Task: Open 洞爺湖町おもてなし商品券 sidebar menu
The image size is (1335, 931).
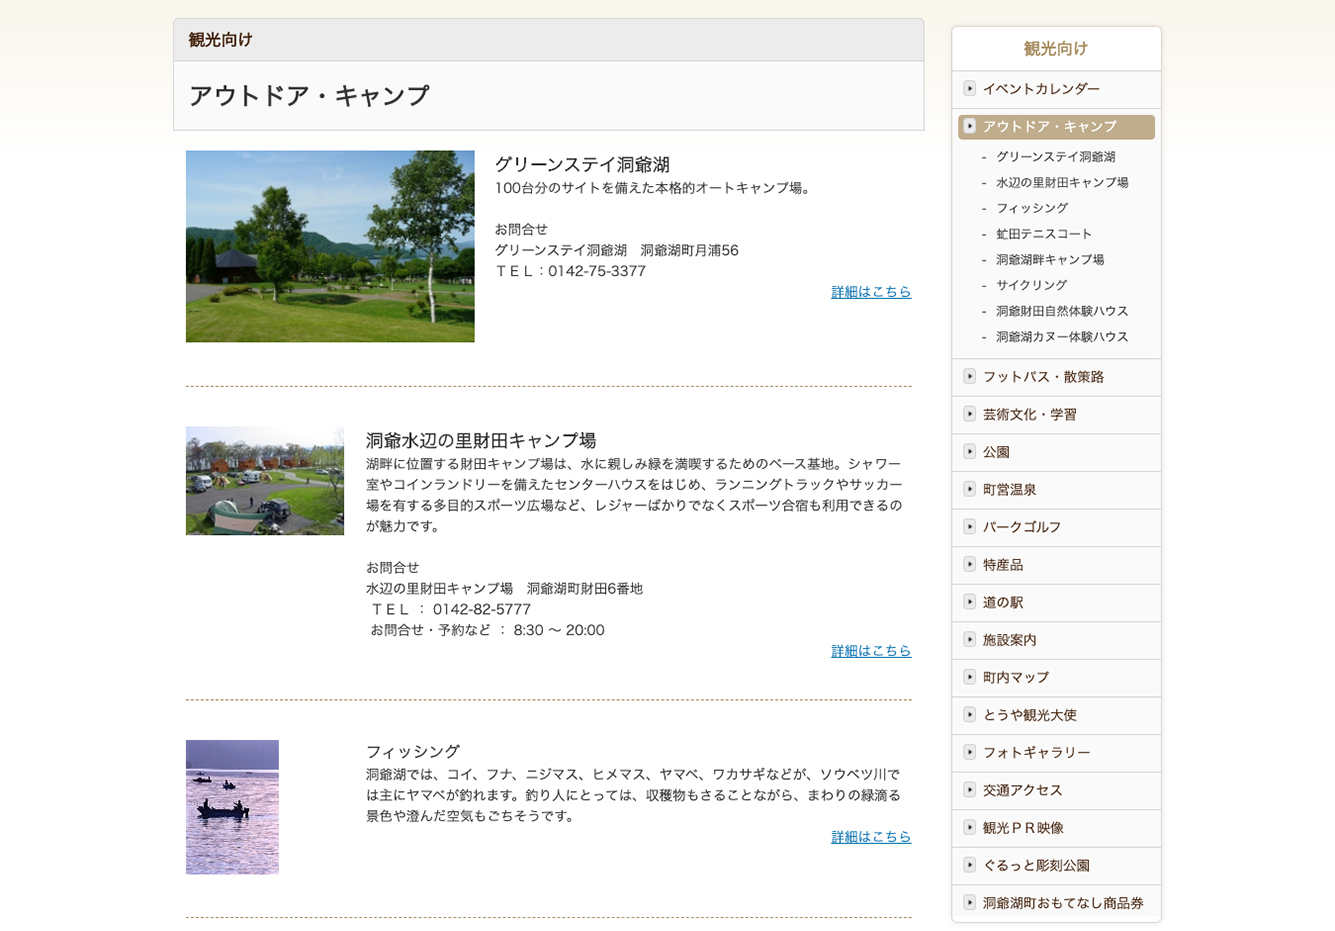Action: tap(1056, 903)
